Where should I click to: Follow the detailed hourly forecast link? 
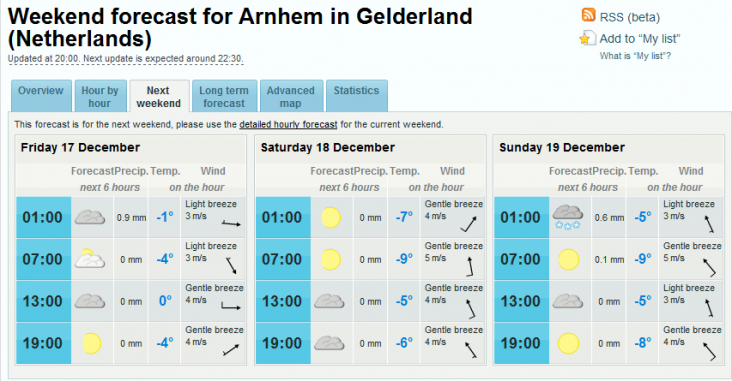[x=288, y=125]
